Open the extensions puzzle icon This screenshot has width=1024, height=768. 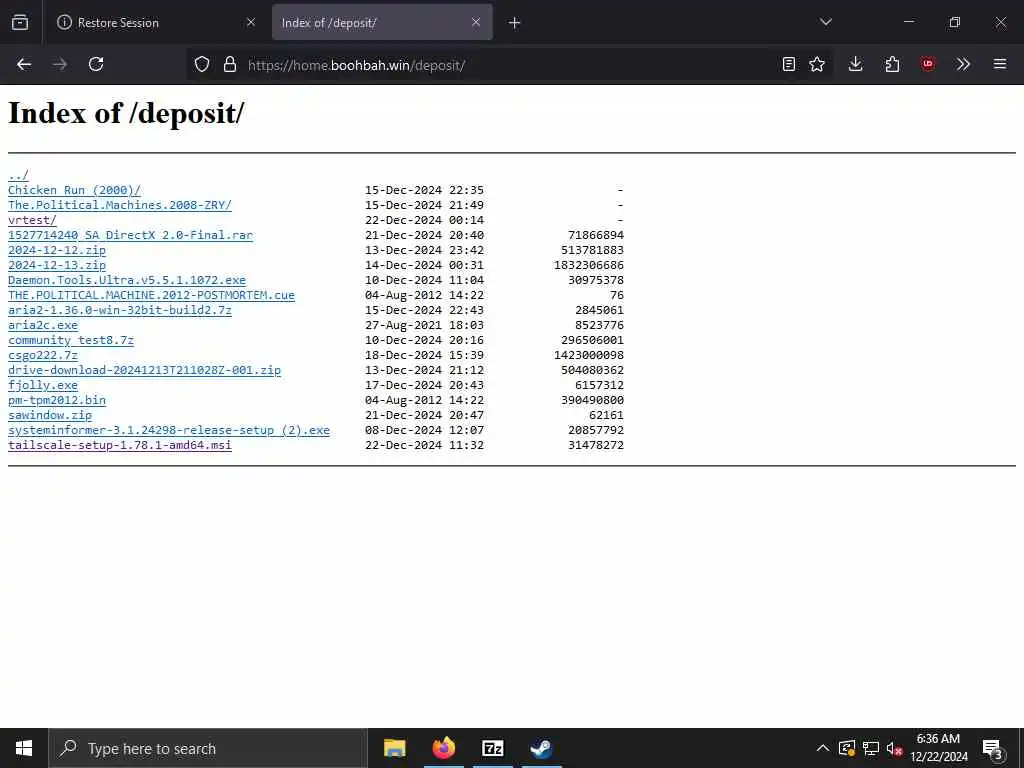[x=892, y=64]
